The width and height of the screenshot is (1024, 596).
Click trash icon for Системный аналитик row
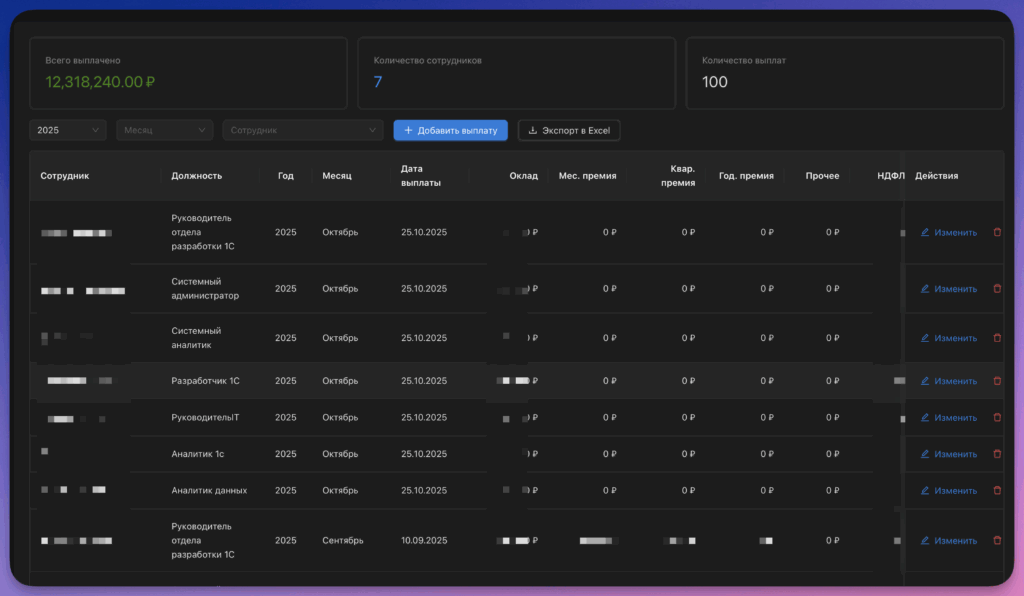[x=997, y=338]
